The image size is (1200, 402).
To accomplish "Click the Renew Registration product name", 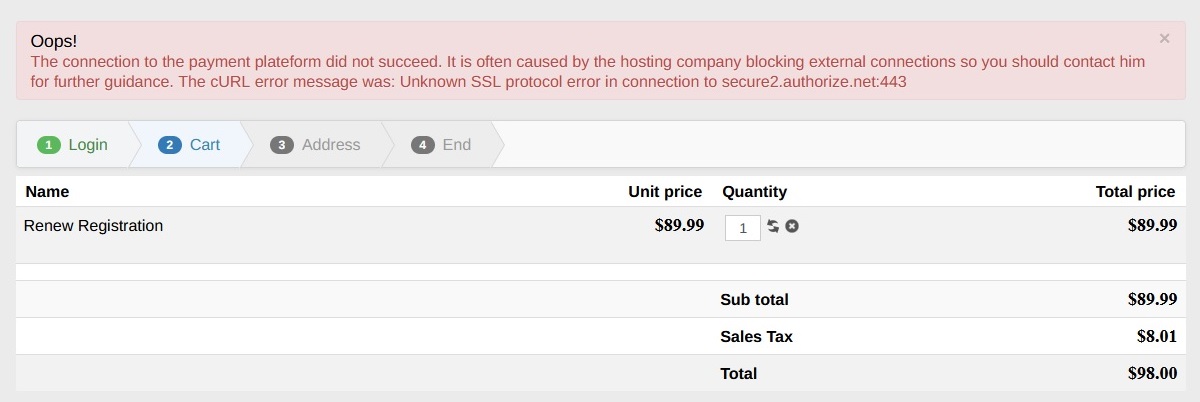I will (x=93, y=226).
